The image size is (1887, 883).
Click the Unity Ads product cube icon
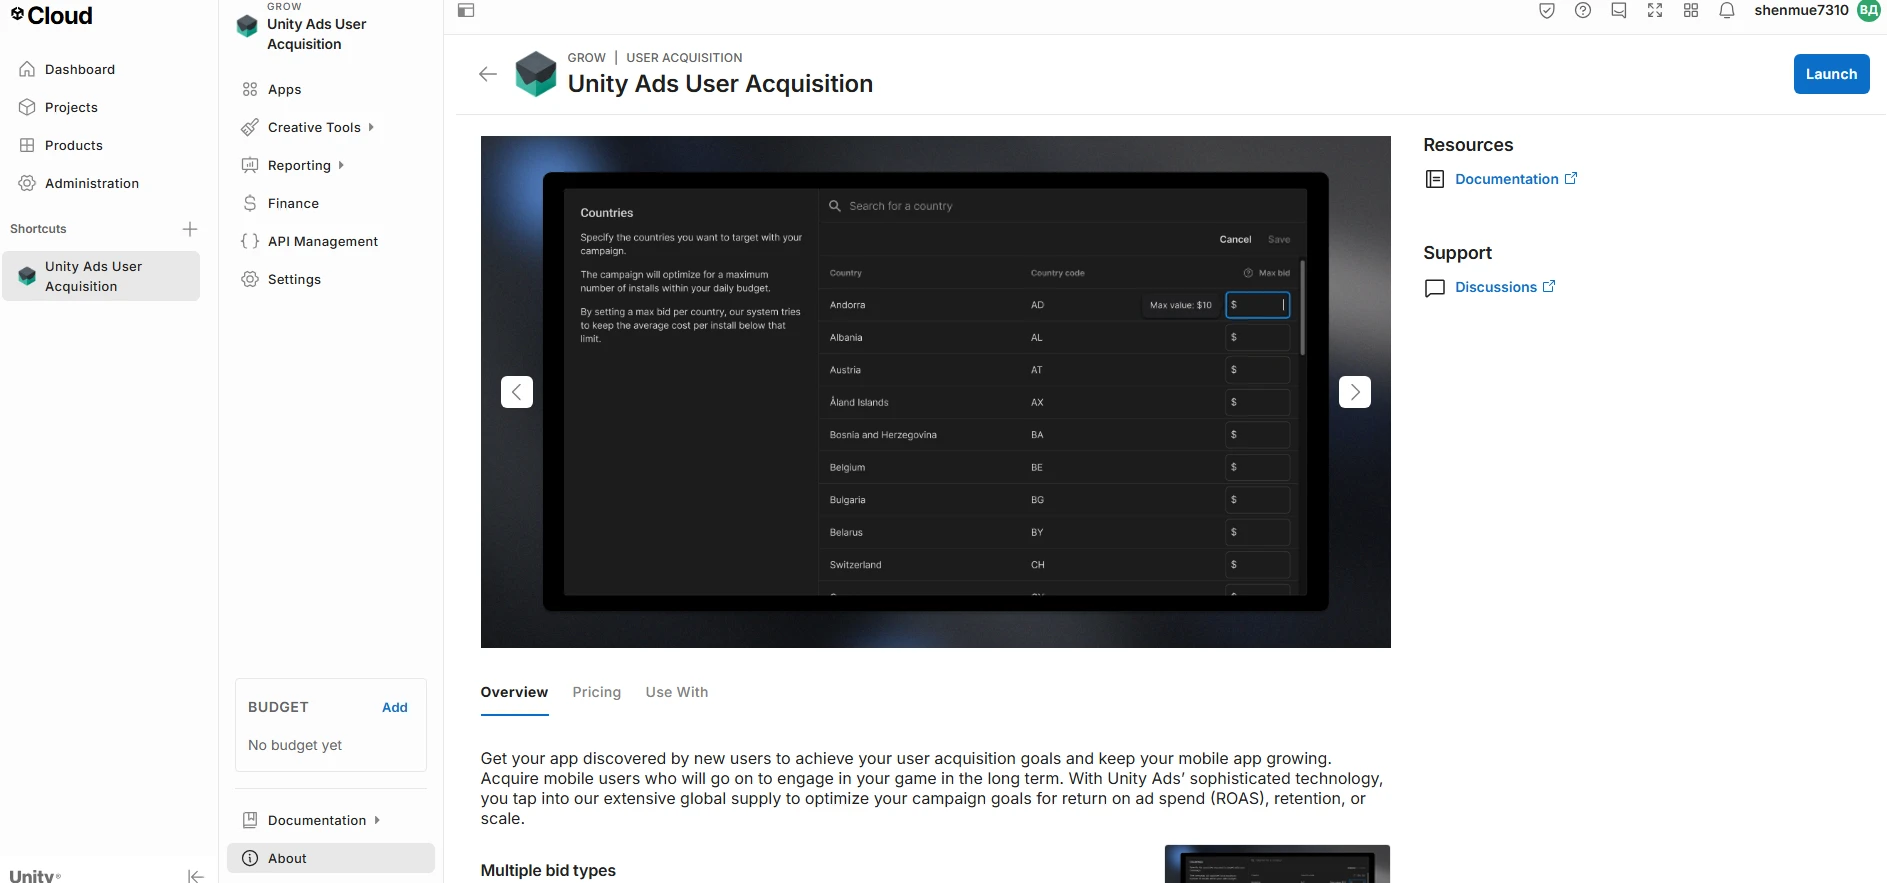[536, 74]
